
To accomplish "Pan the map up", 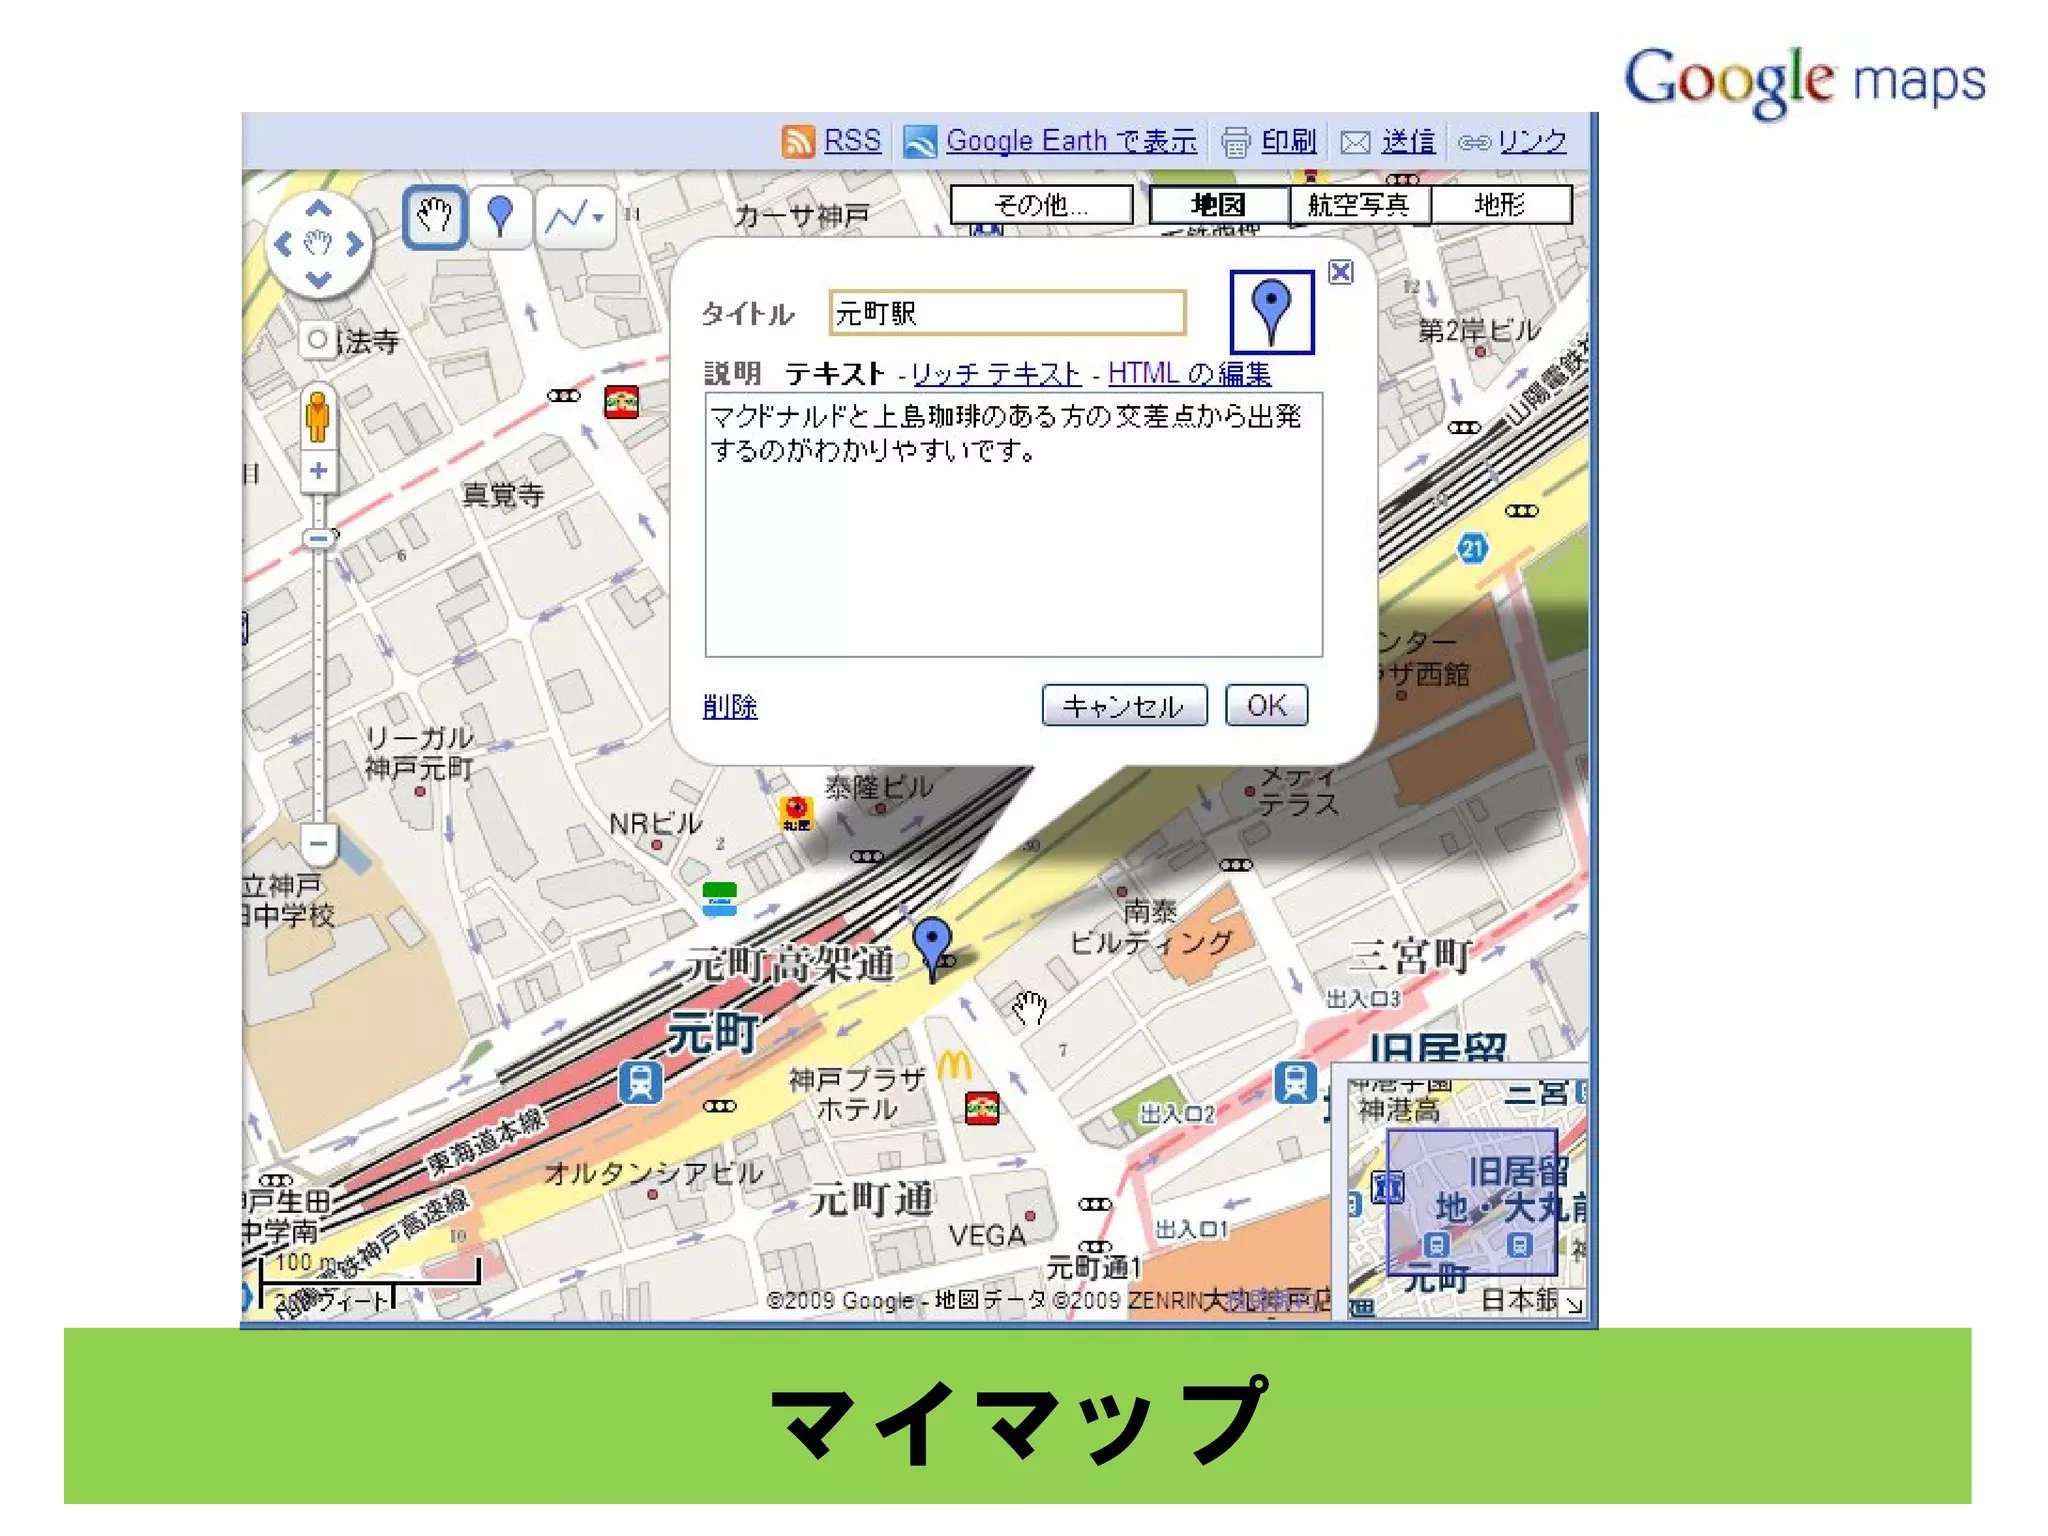I will (318, 209).
